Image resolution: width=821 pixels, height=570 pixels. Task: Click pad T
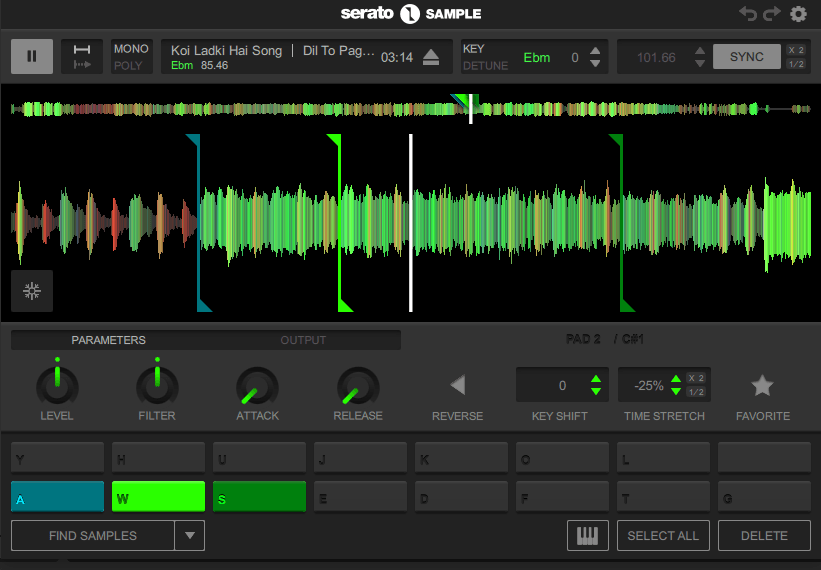point(663,497)
